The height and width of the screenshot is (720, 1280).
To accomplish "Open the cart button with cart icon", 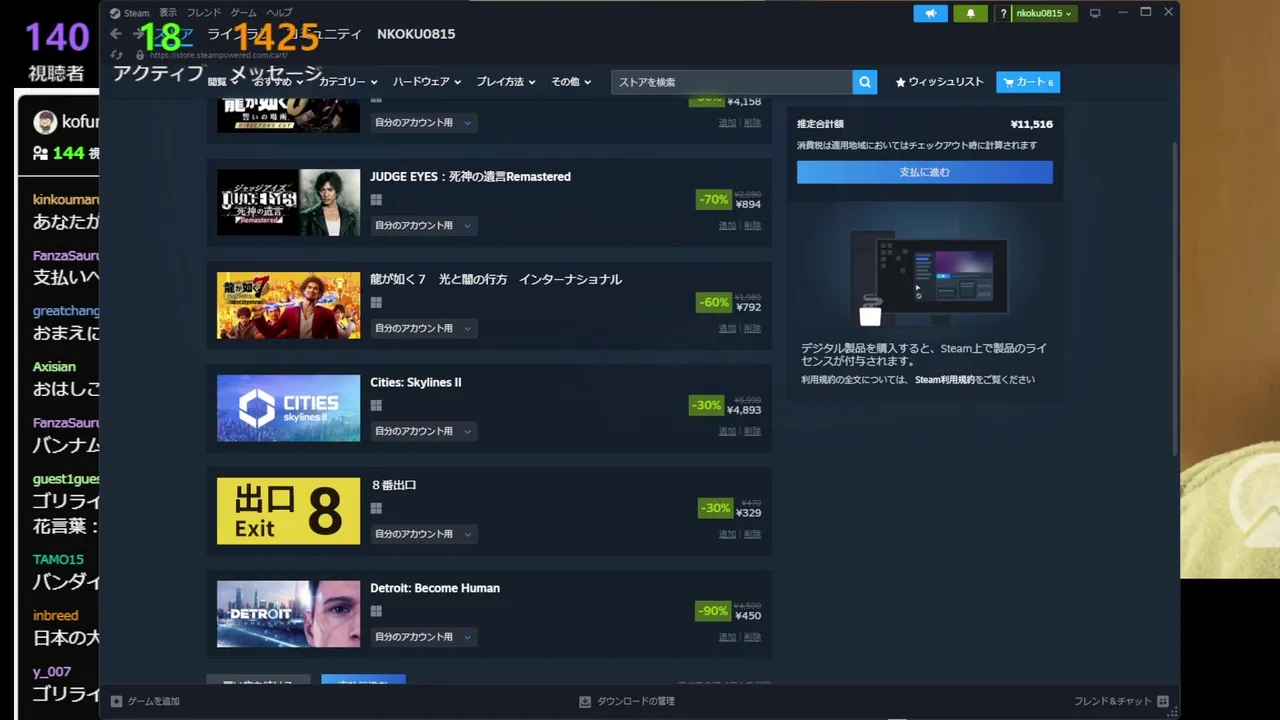I will 1028,82.
